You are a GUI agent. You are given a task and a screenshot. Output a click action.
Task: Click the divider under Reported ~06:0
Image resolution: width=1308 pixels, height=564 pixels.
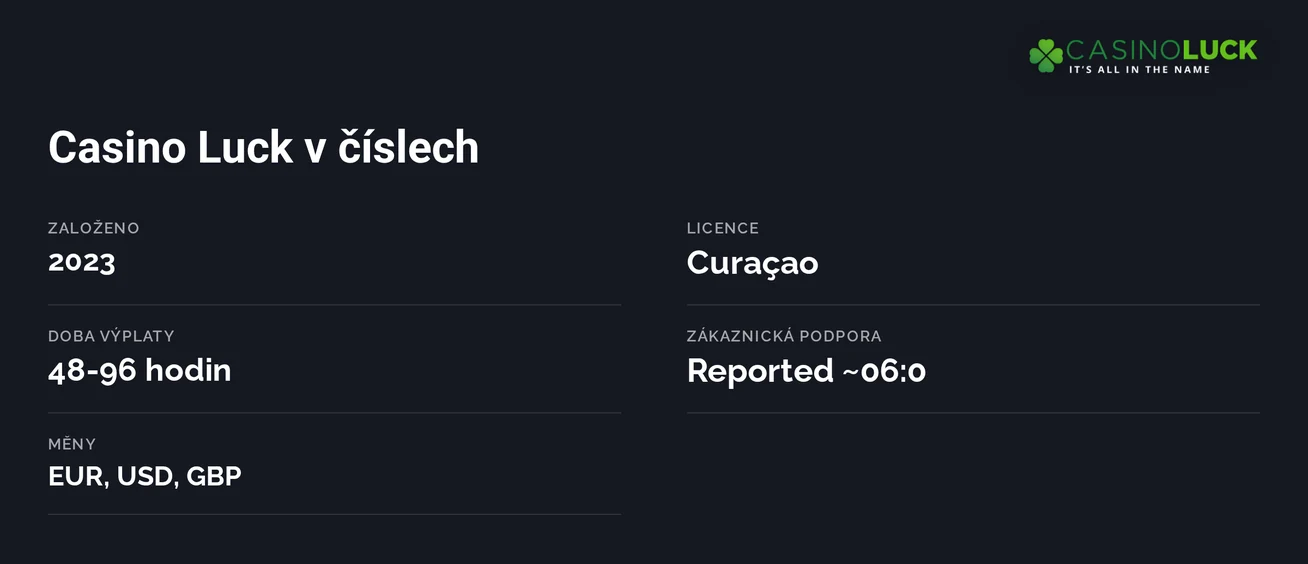point(973,413)
